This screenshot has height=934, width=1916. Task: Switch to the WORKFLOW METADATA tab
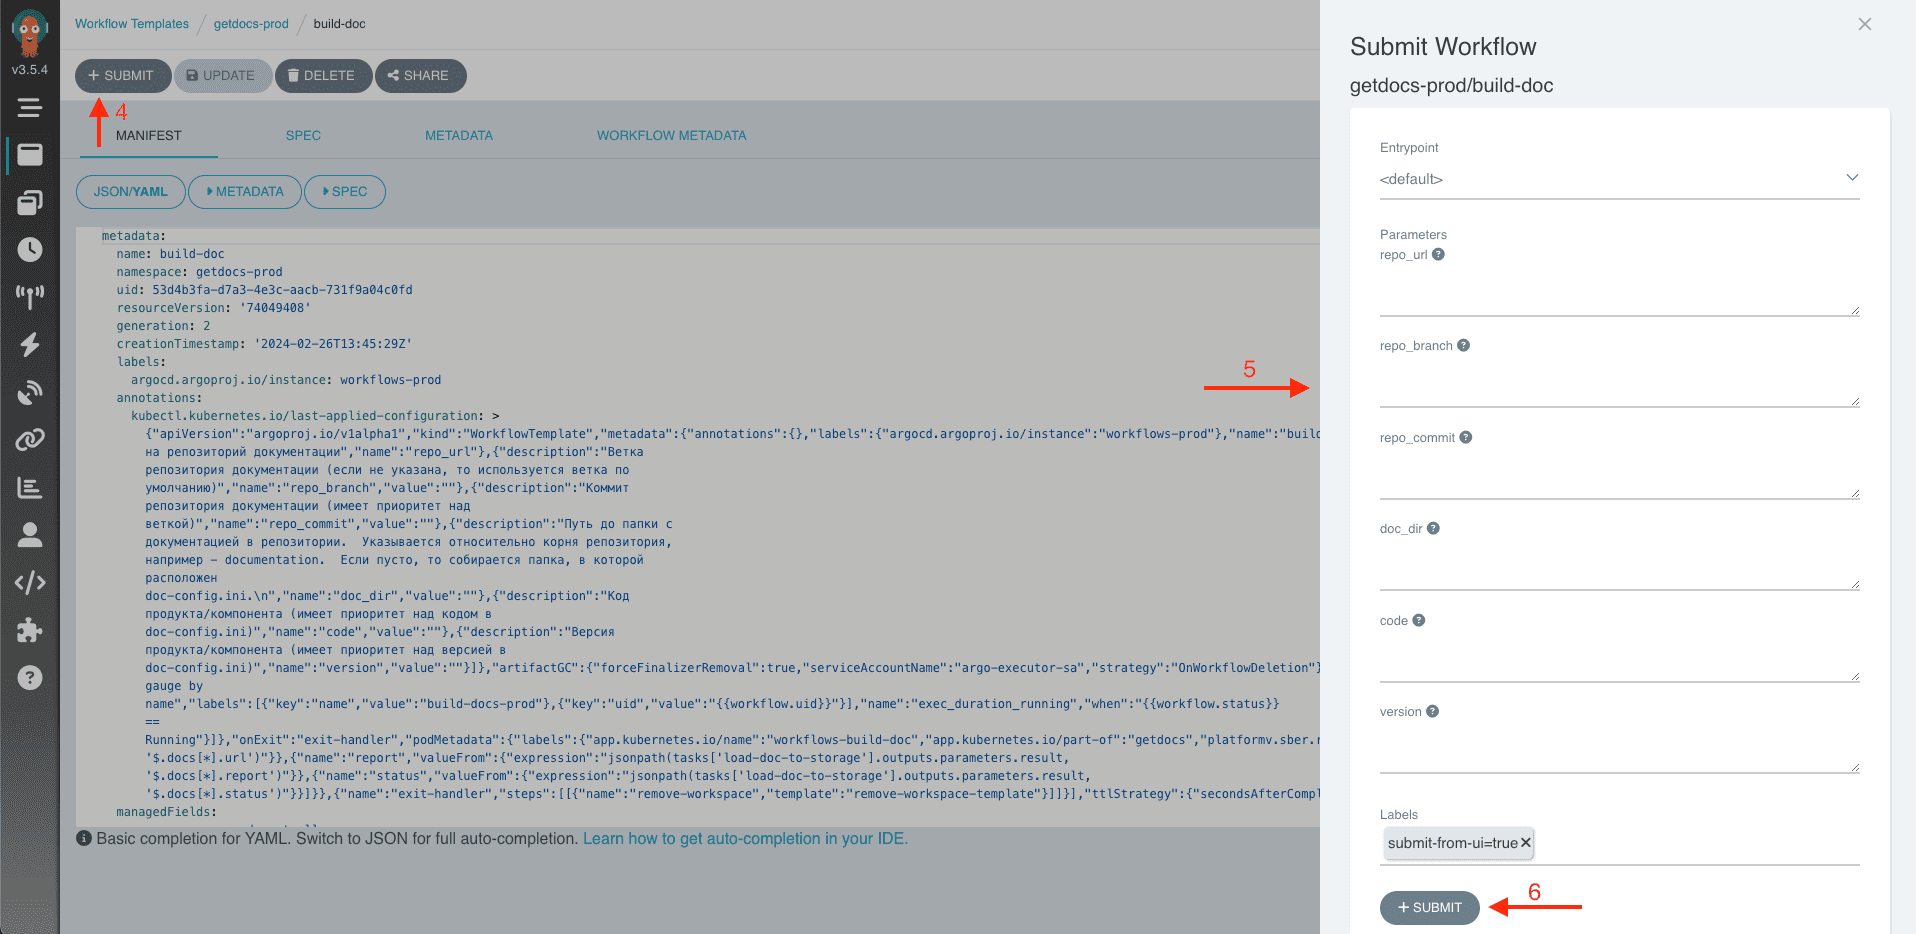pos(671,135)
